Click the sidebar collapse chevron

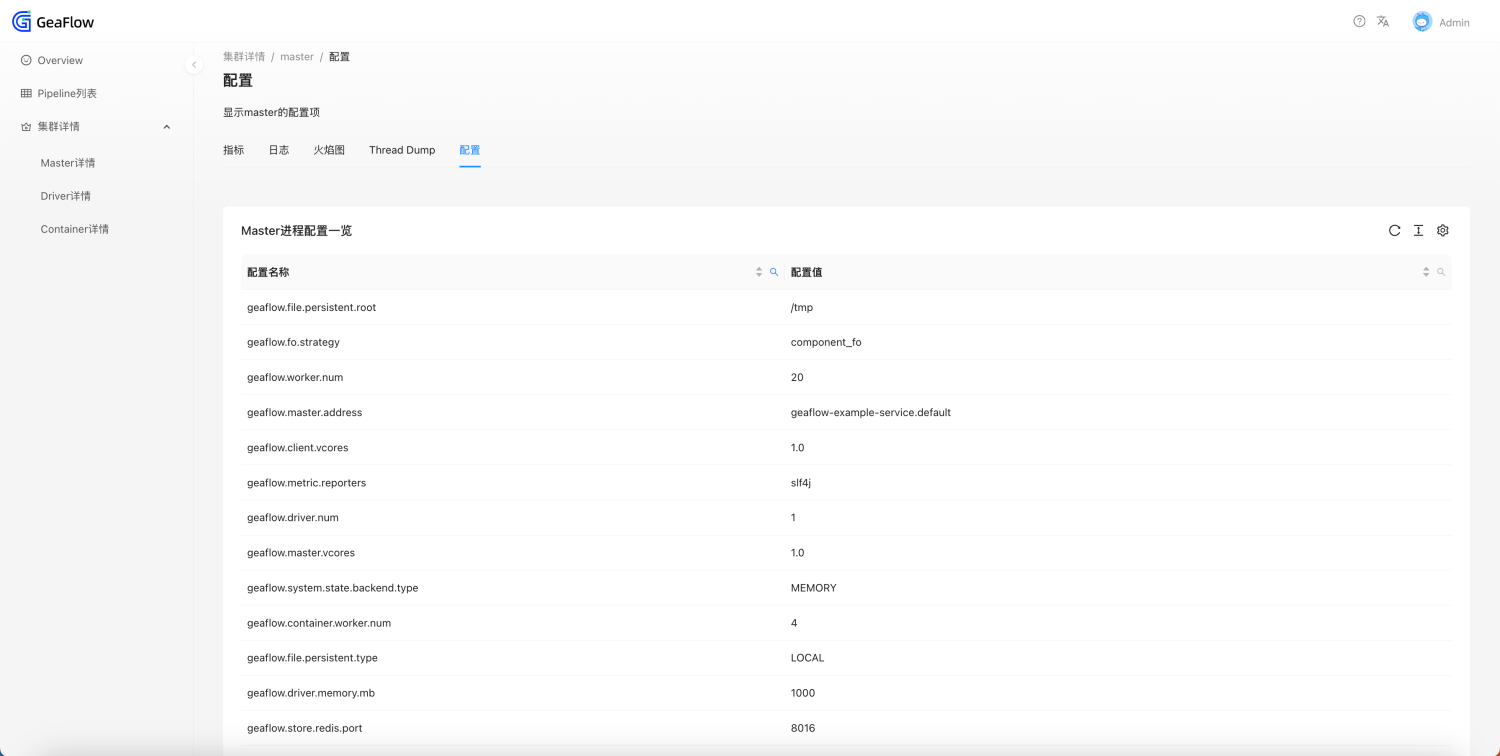(x=194, y=64)
